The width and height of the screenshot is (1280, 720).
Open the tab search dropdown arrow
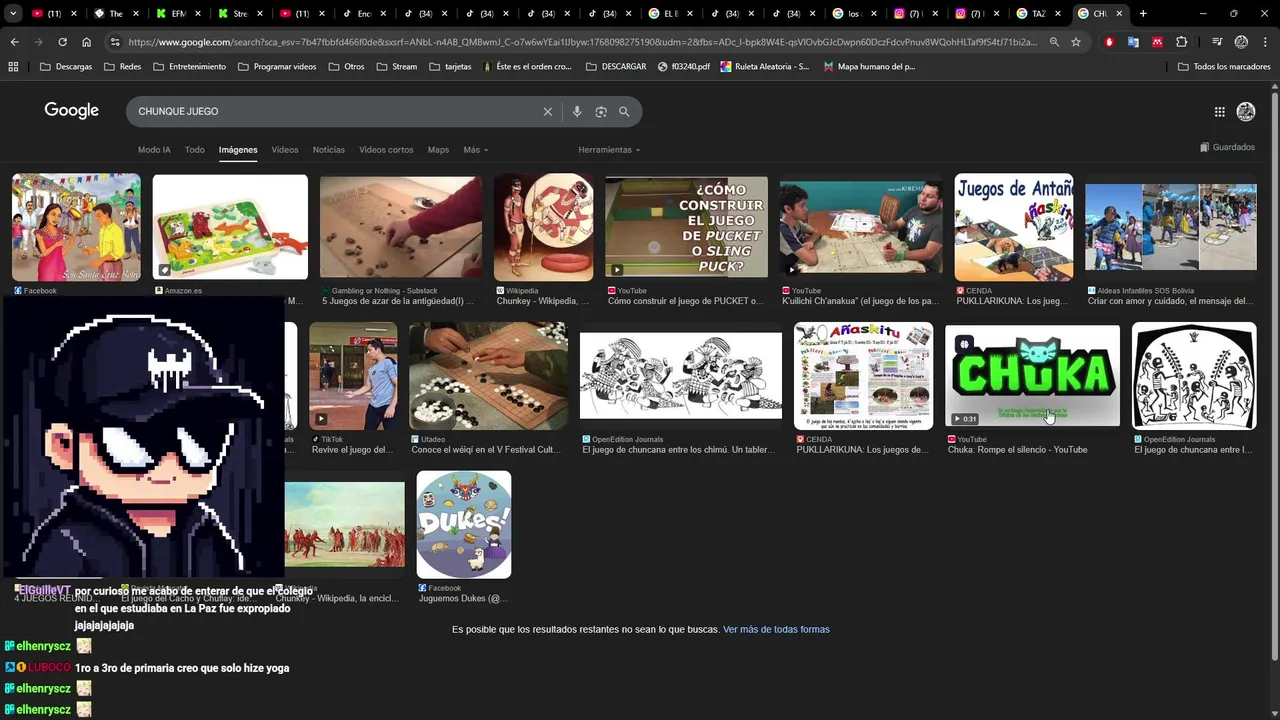[x=13, y=14]
